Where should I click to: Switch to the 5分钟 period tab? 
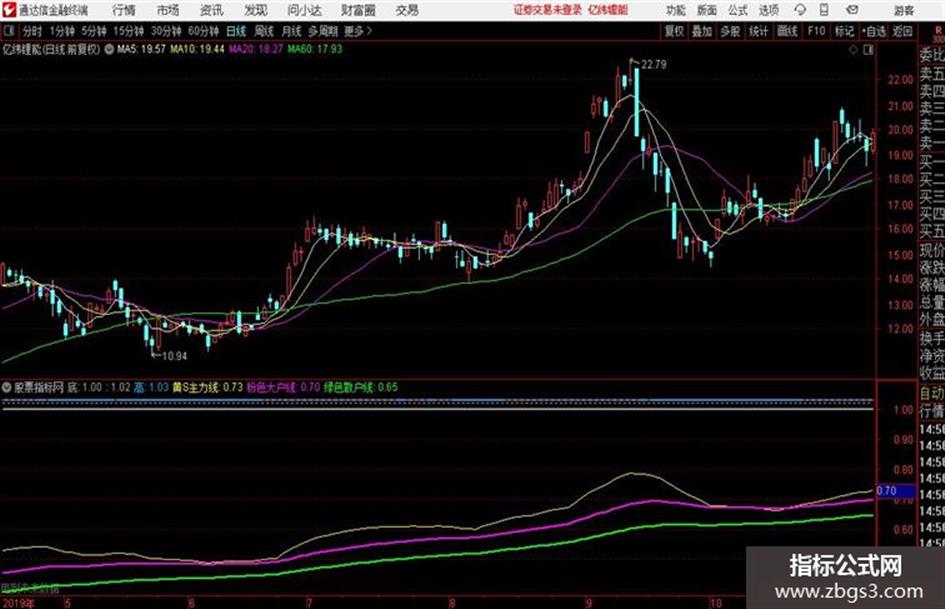pos(94,31)
